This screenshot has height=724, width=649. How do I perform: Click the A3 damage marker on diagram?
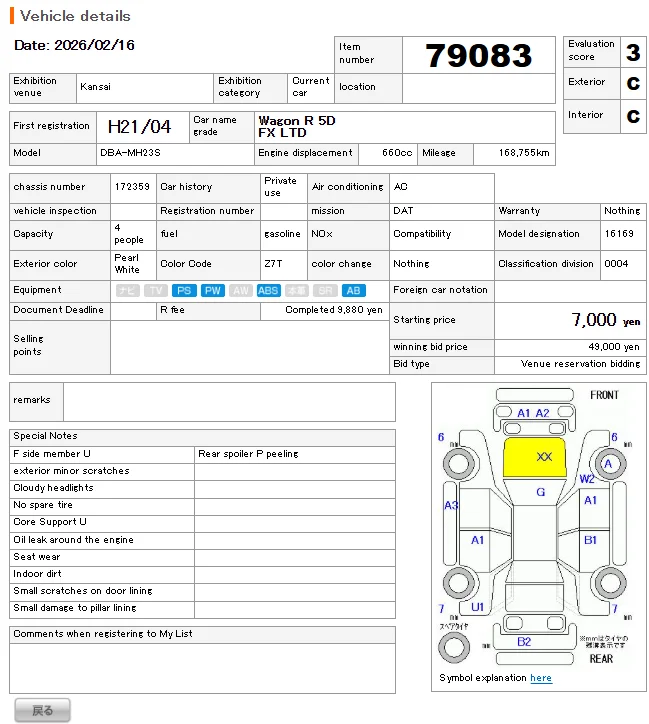451,506
